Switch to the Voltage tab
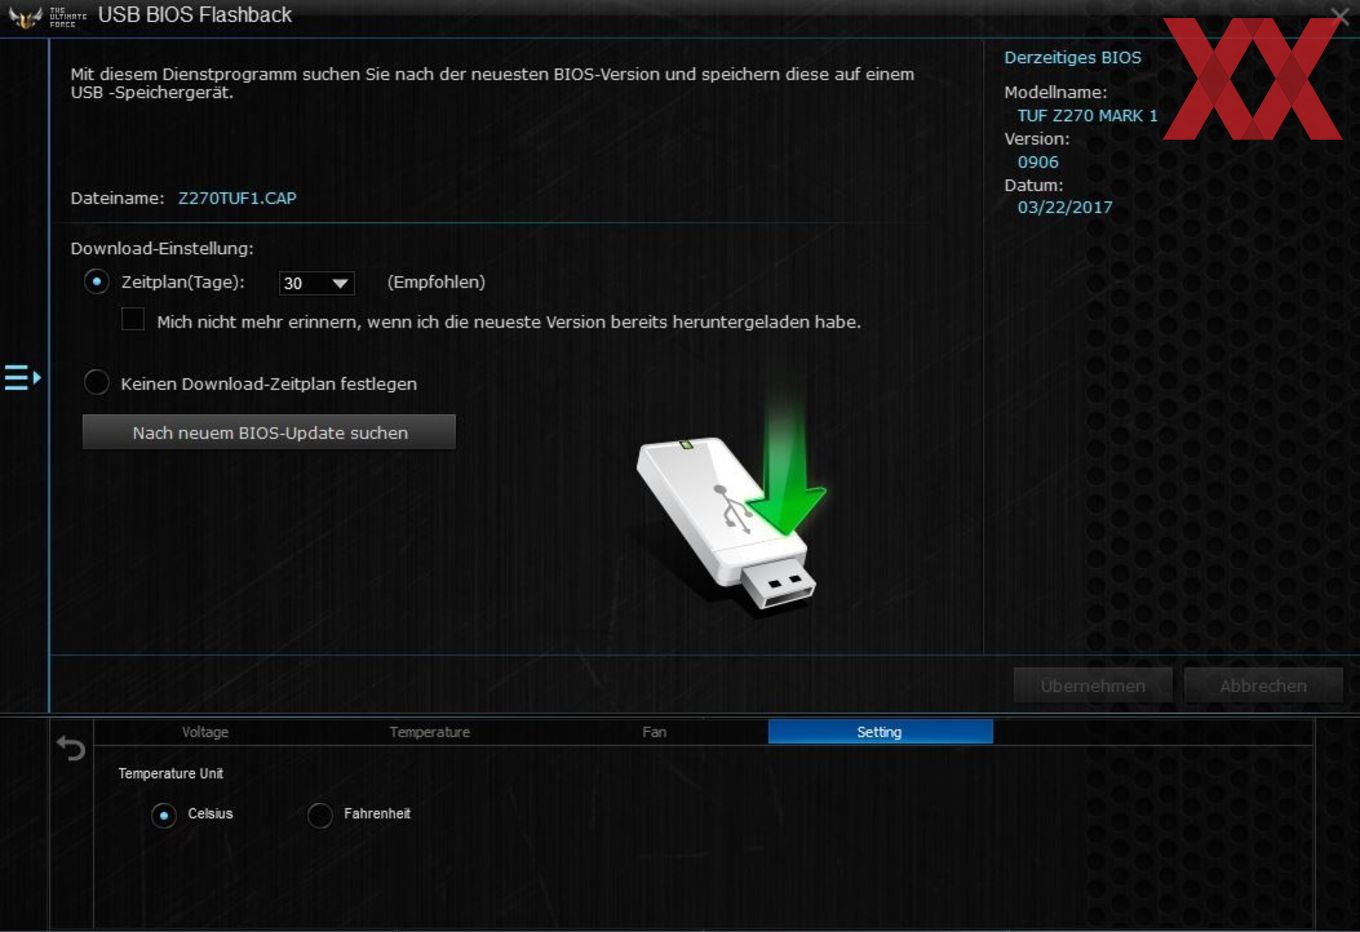1360x932 pixels. click(x=205, y=732)
